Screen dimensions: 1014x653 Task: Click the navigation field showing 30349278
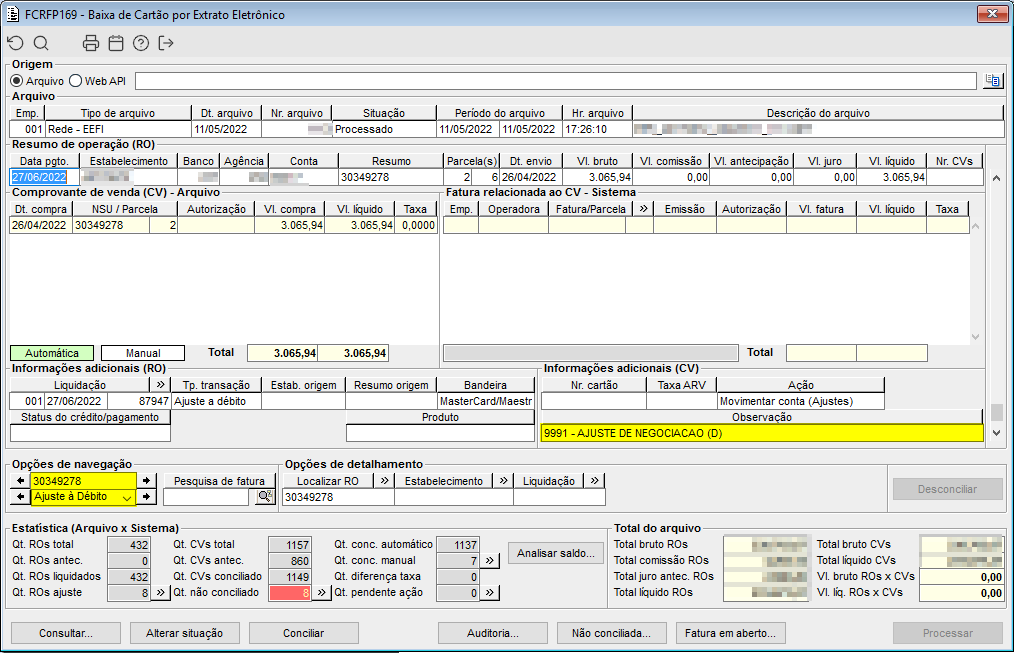click(x=83, y=480)
